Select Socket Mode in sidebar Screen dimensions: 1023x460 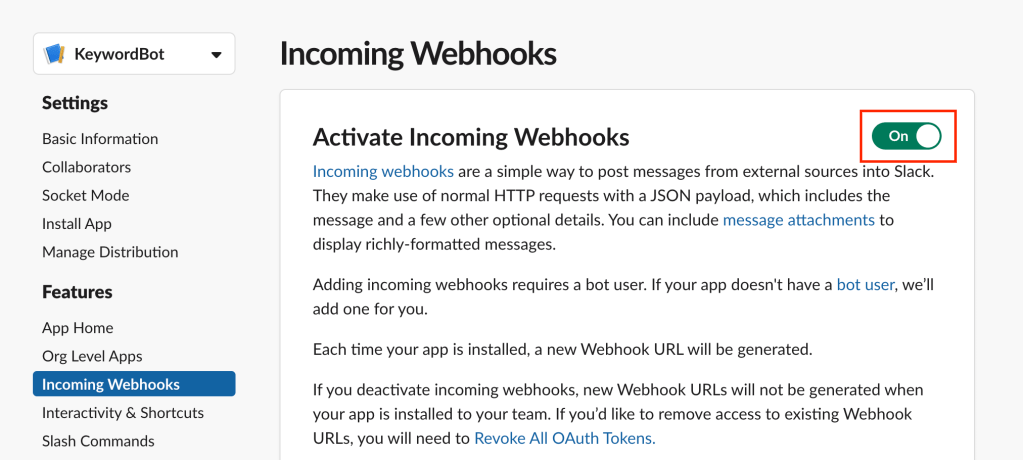(x=85, y=195)
